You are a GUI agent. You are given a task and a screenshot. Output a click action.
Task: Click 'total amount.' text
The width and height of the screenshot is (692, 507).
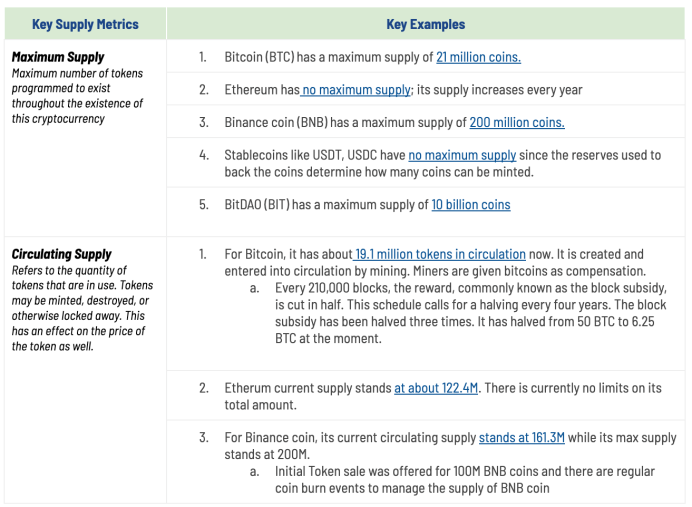click(x=260, y=405)
